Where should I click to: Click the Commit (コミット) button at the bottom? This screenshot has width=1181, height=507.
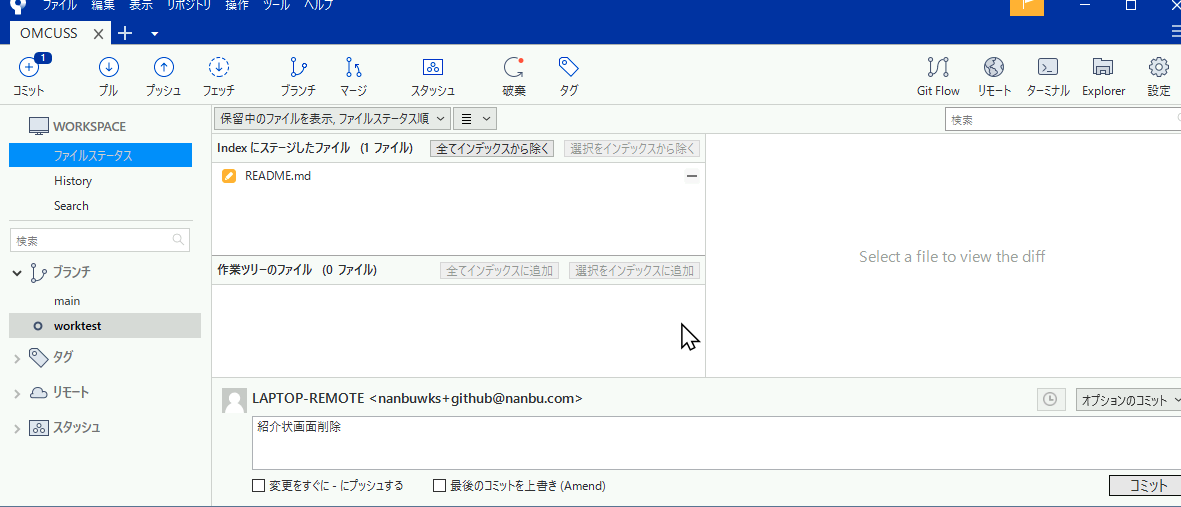tap(1146, 486)
